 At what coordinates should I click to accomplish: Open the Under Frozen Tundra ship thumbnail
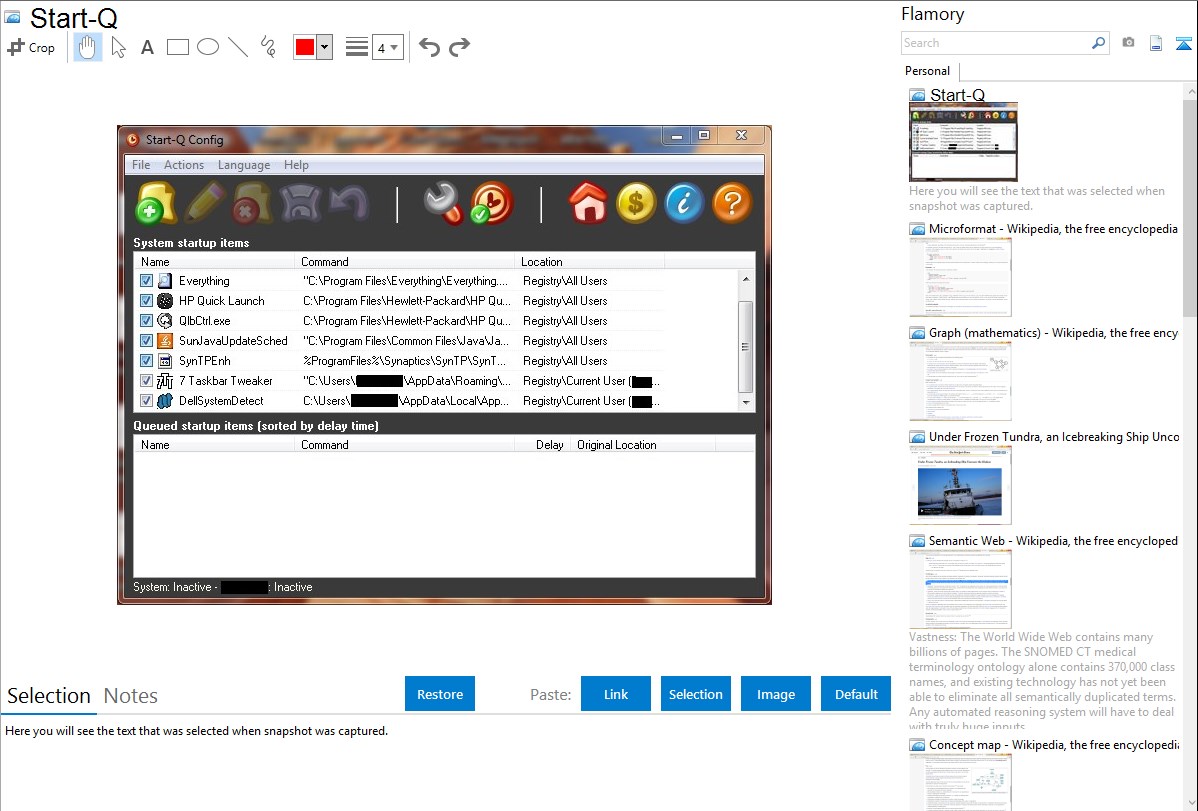coord(960,485)
